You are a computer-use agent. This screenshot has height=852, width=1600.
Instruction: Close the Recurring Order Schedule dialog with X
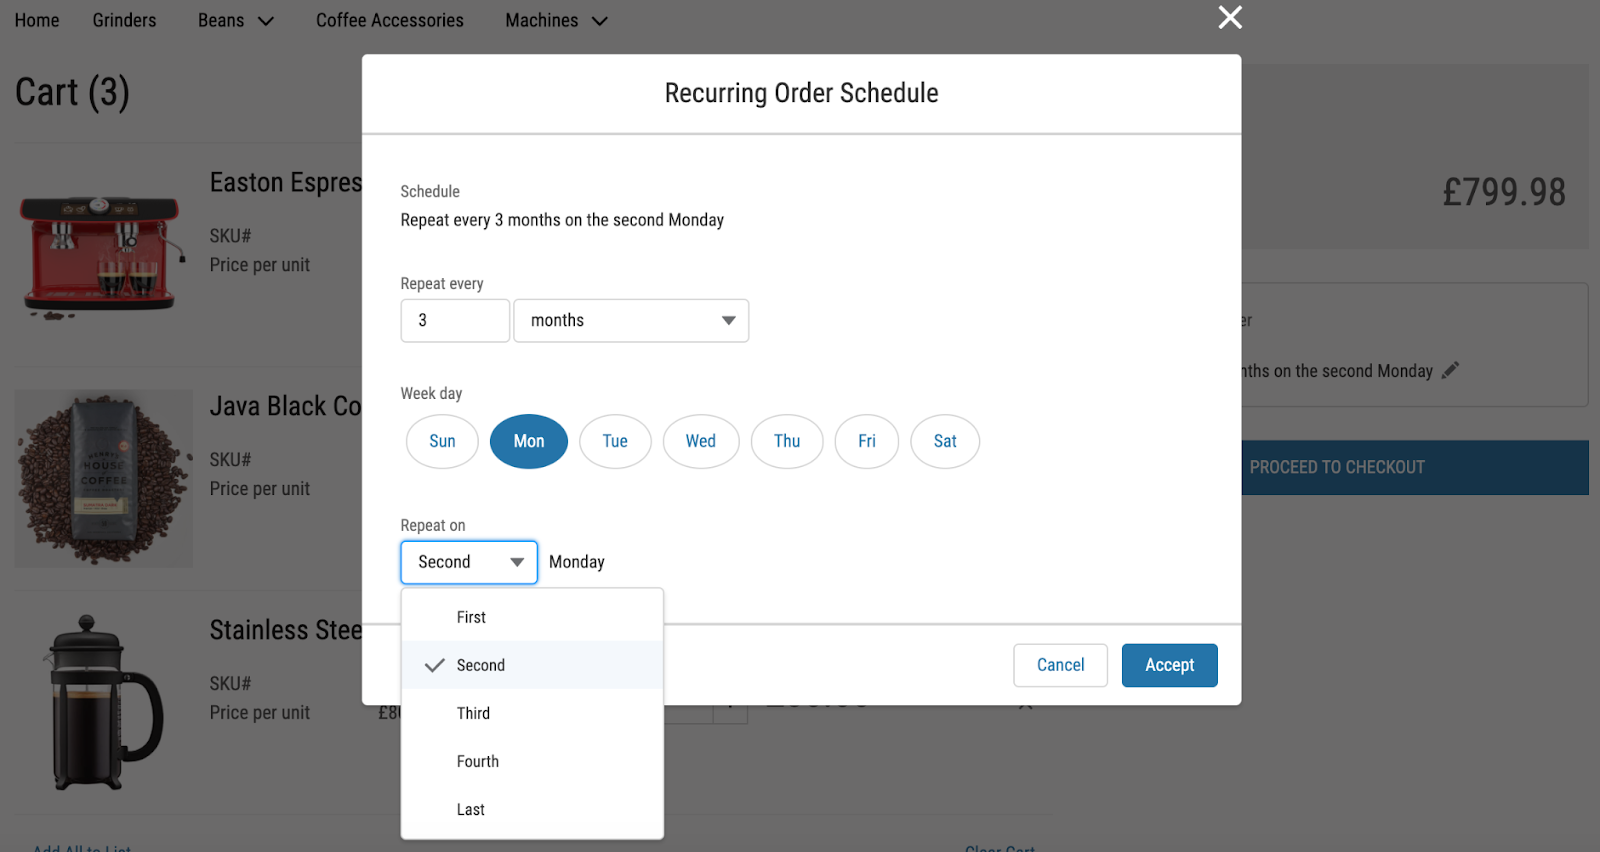point(1230,17)
